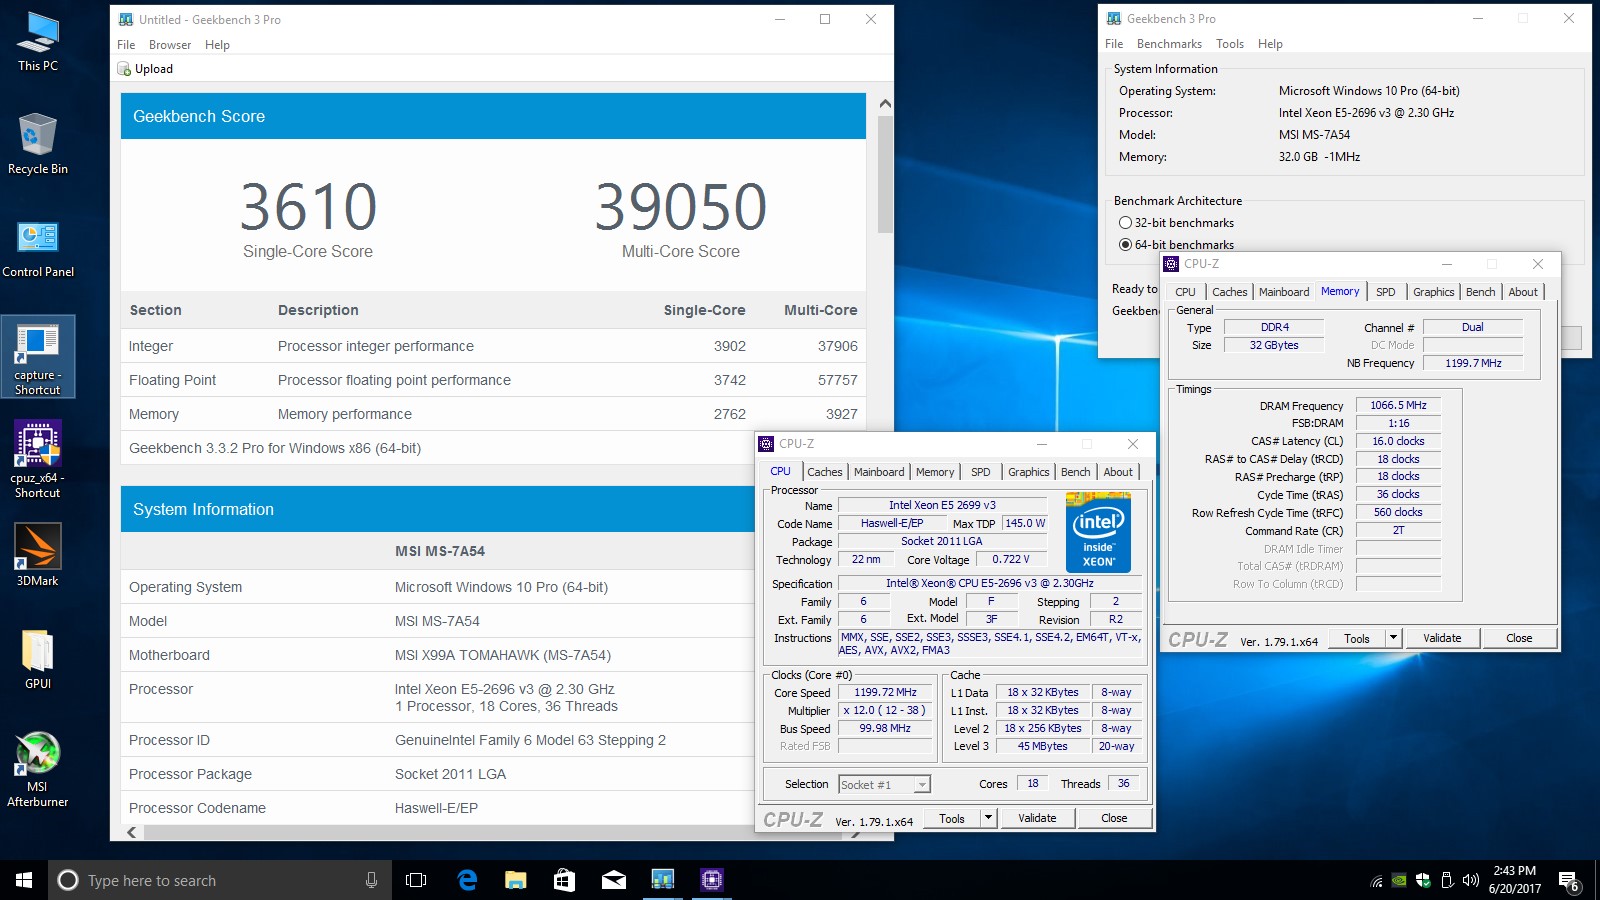
Task: Click the 3610 Single-Core Score value
Action: [x=308, y=207]
